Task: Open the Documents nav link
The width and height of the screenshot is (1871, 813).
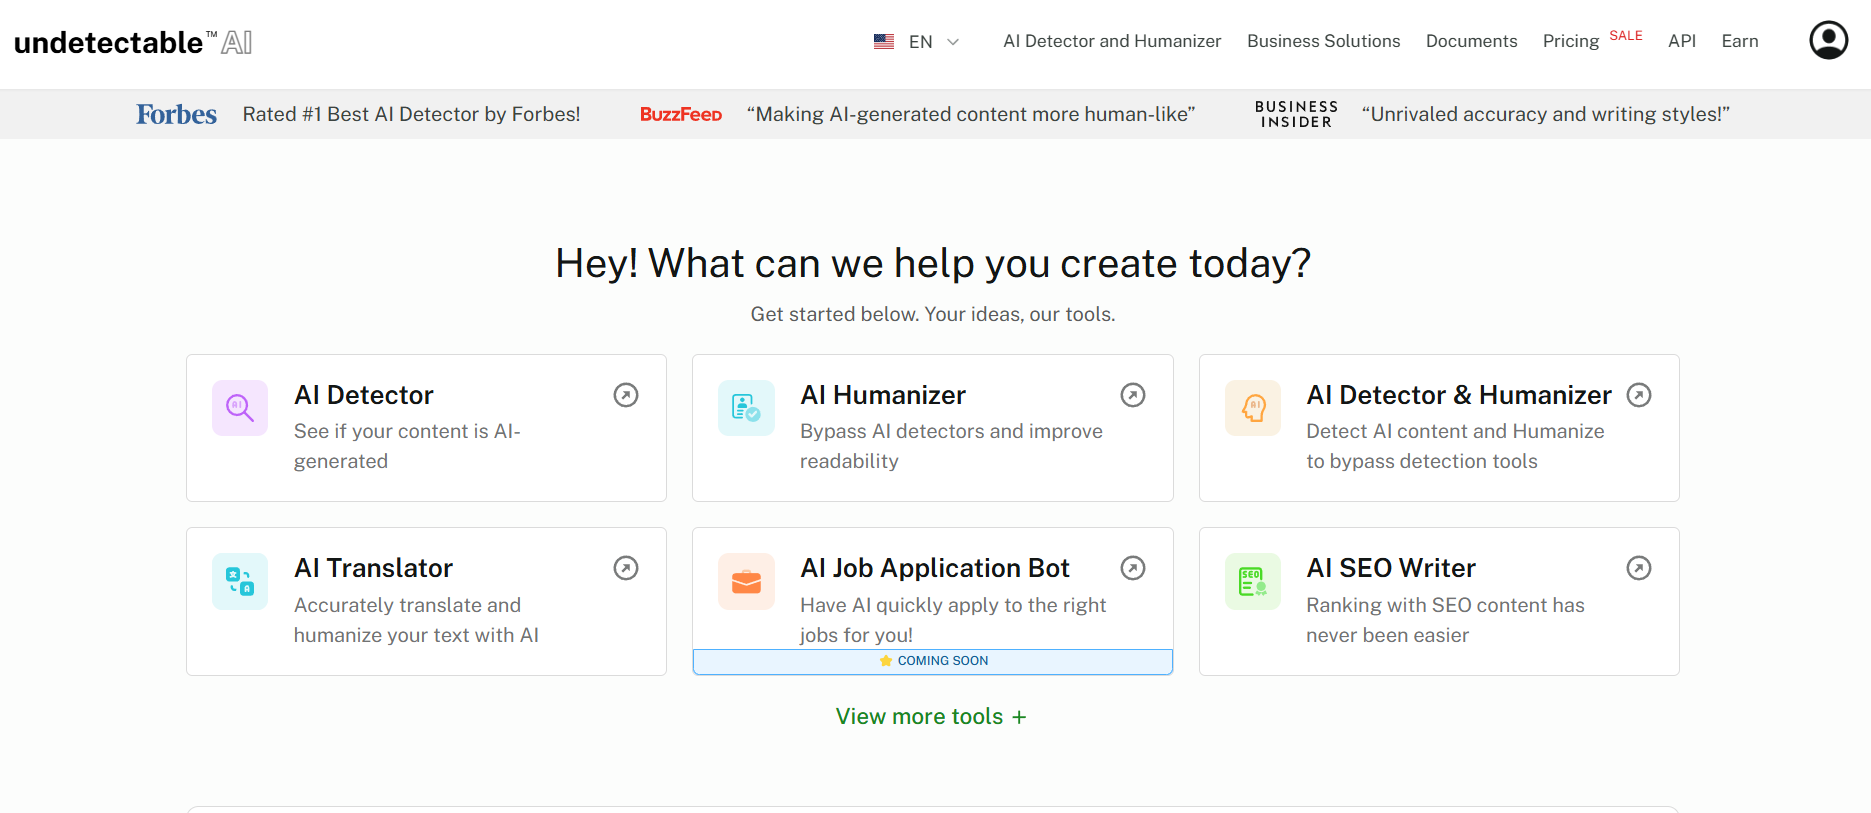Action: [1471, 41]
